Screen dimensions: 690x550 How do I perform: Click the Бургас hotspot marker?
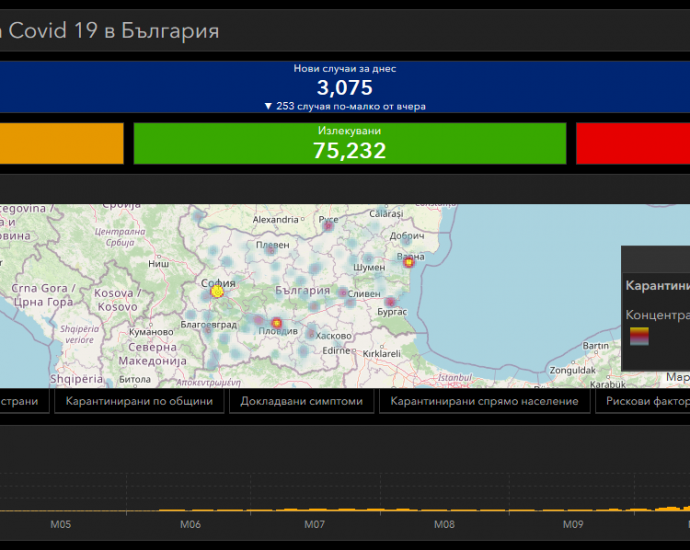pos(390,302)
